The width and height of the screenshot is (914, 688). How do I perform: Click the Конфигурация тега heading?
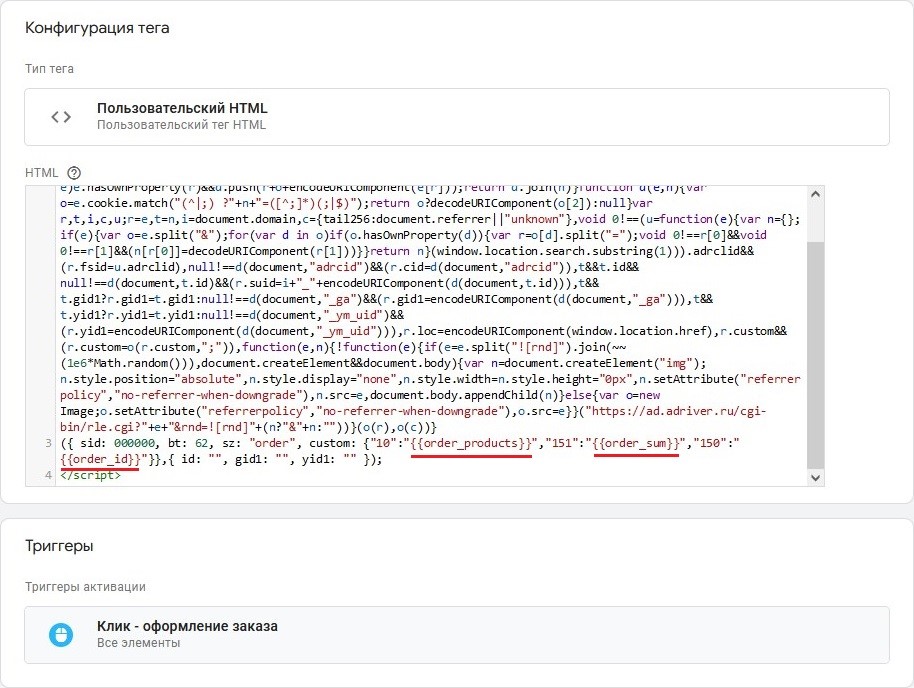click(x=97, y=28)
